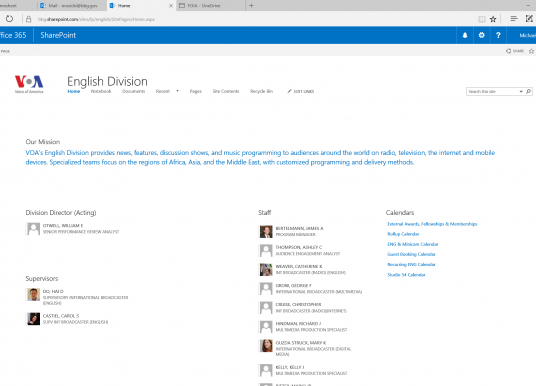Click Ashley Thompson's placeholder avatar
The height and width of the screenshot is (386, 536).
266,250
